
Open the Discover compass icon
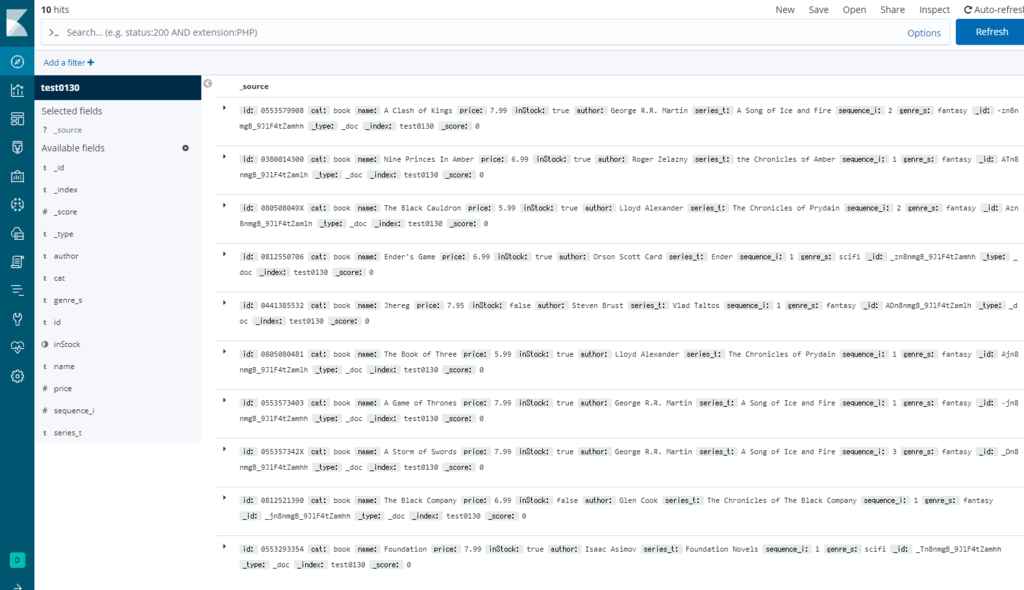pyautogui.click(x=17, y=61)
